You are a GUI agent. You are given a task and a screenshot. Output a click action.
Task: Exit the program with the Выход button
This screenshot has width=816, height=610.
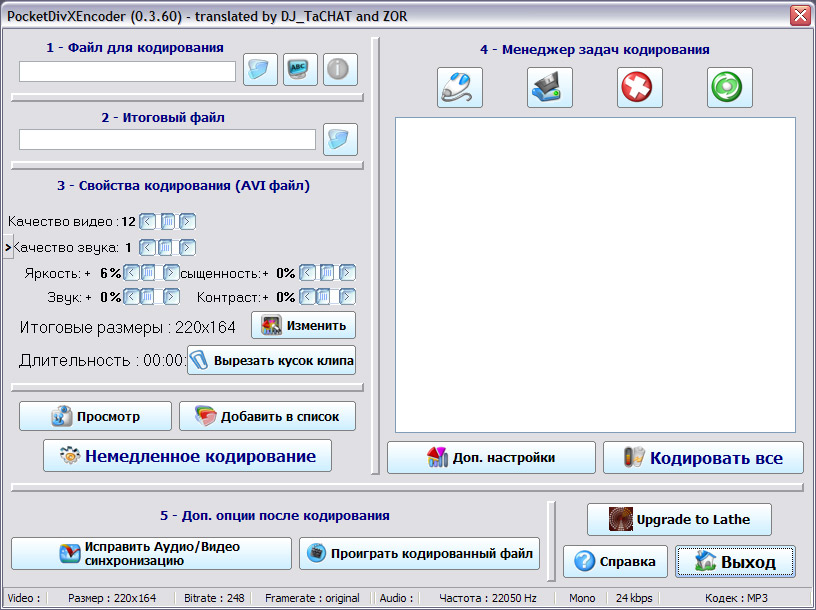click(735, 561)
